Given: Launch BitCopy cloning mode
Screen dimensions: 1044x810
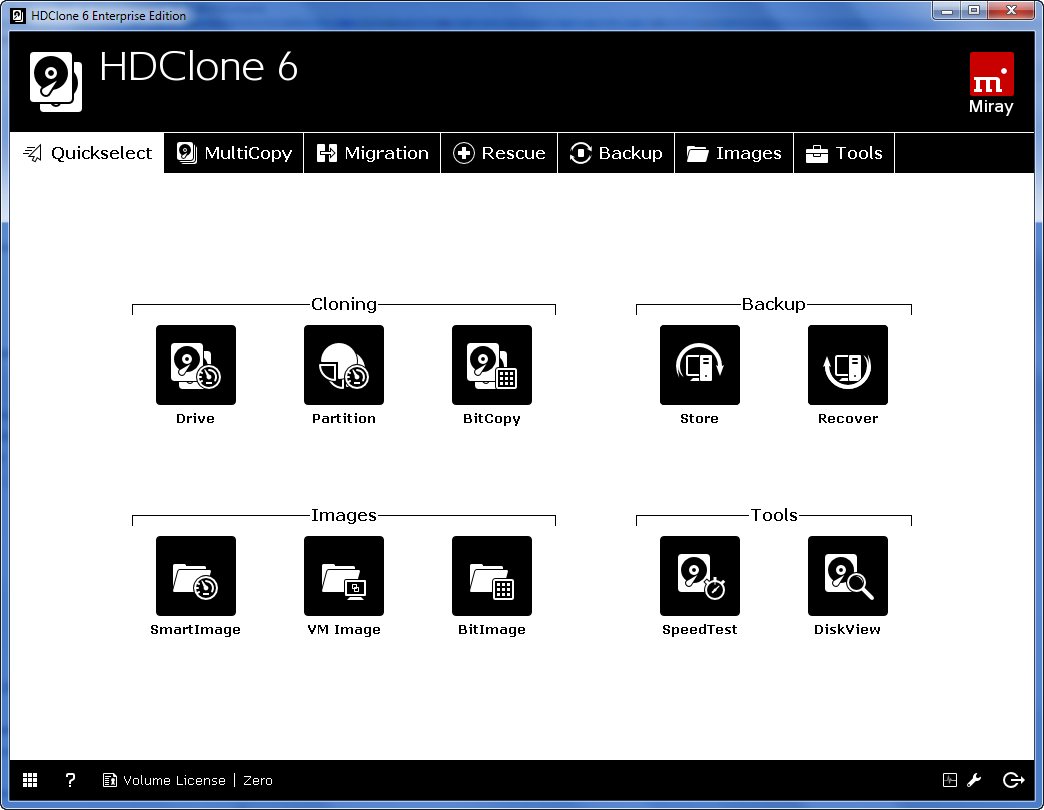Looking at the screenshot, I should pos(491,365).
